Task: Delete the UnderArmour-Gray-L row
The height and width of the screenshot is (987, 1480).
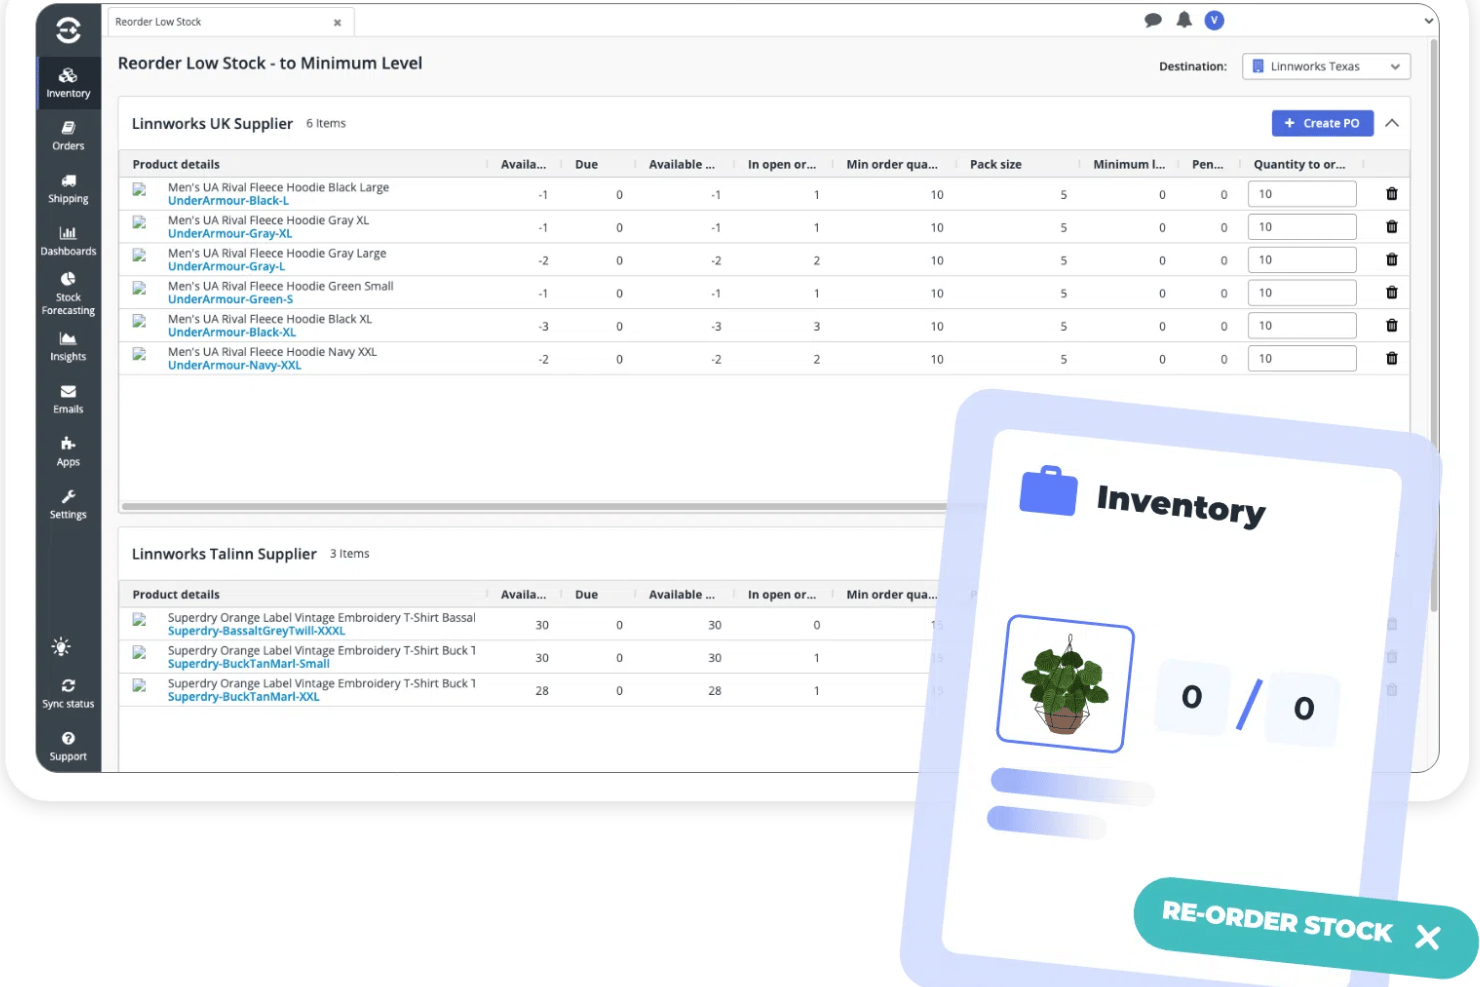Action: pos(1391,260)
